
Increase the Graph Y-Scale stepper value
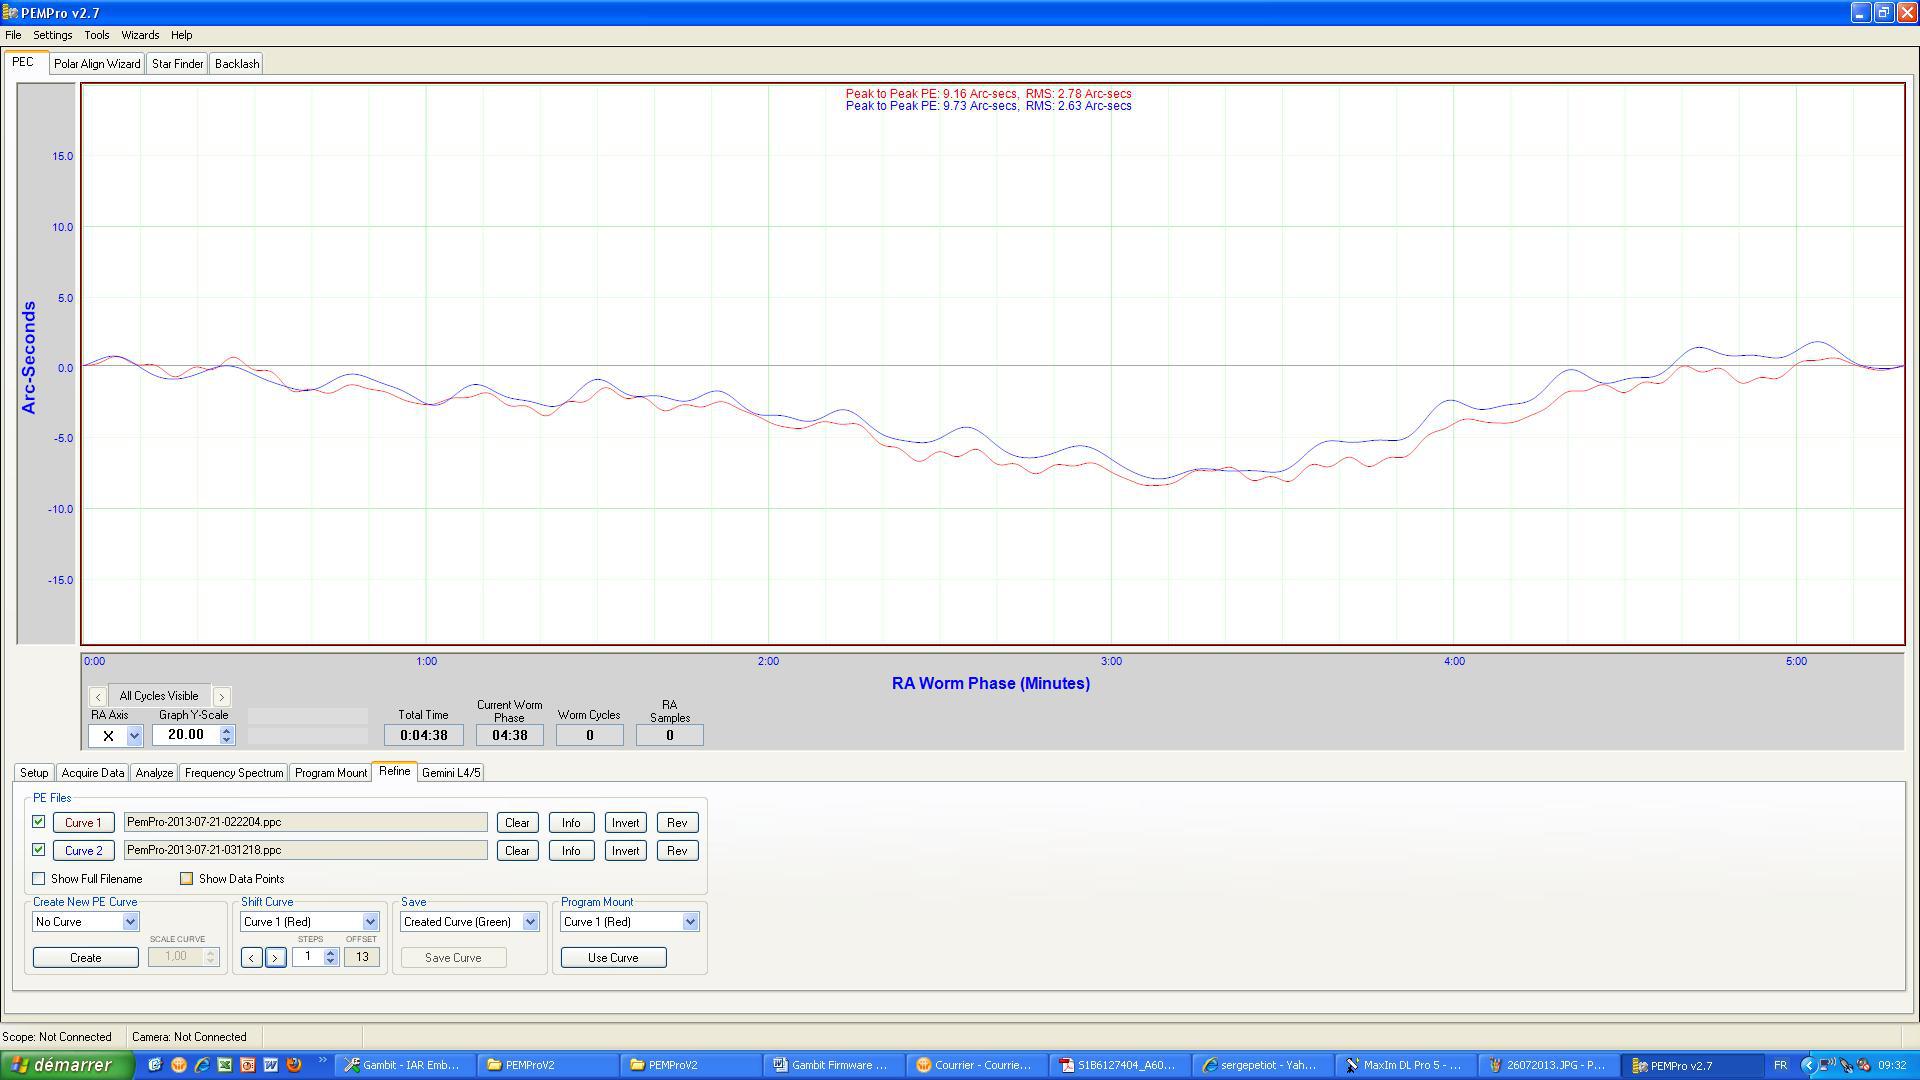point(227,730)
